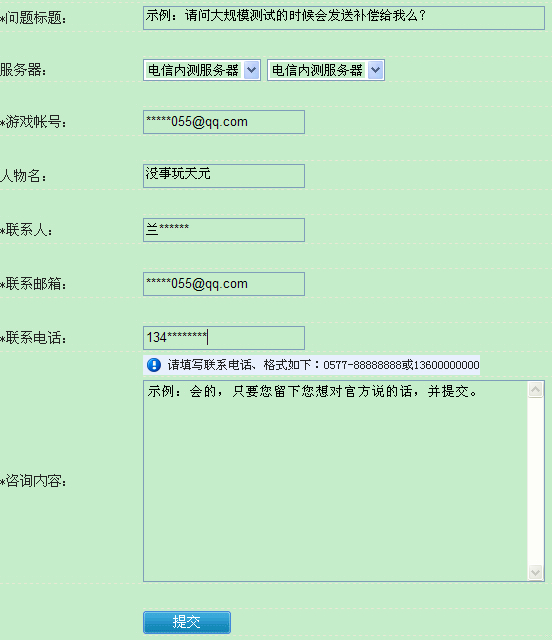Focus the 联系电话 phone input field

[x=224, y=338]
